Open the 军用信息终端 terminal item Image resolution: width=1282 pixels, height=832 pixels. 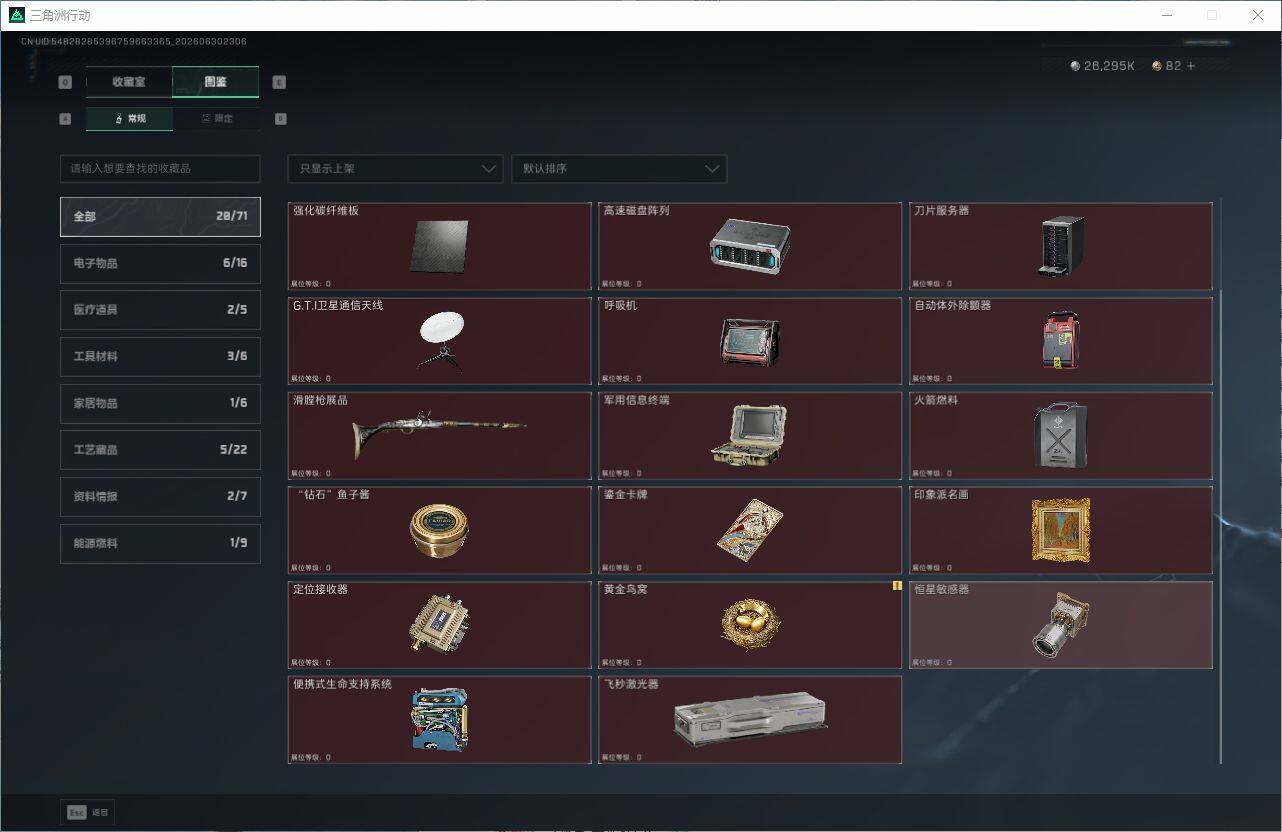[750, 436]
